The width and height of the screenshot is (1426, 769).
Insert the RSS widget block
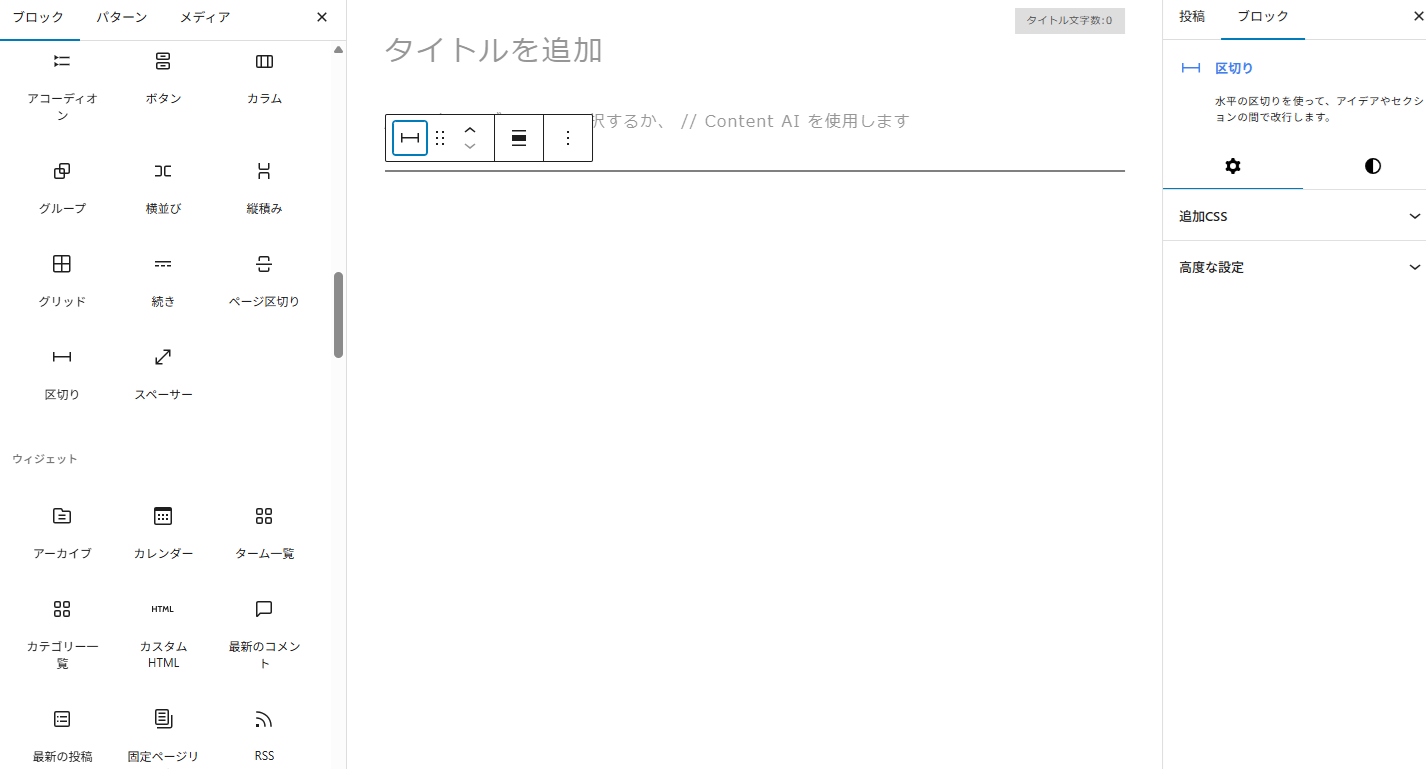264,734
